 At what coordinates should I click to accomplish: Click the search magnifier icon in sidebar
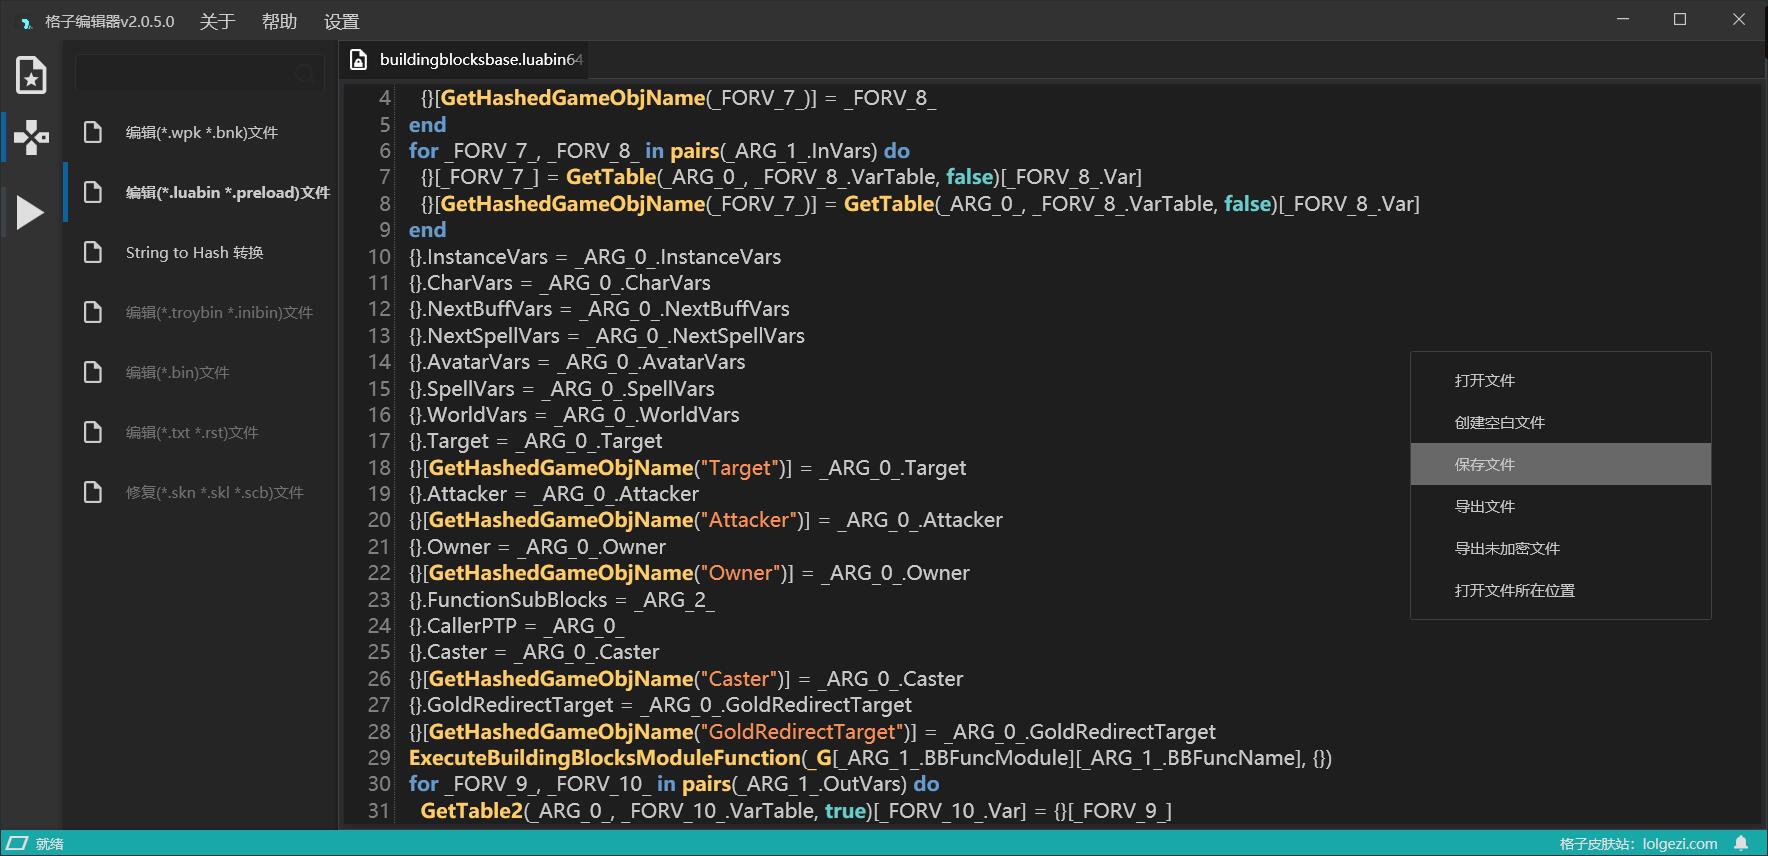(x=304, y=74)
